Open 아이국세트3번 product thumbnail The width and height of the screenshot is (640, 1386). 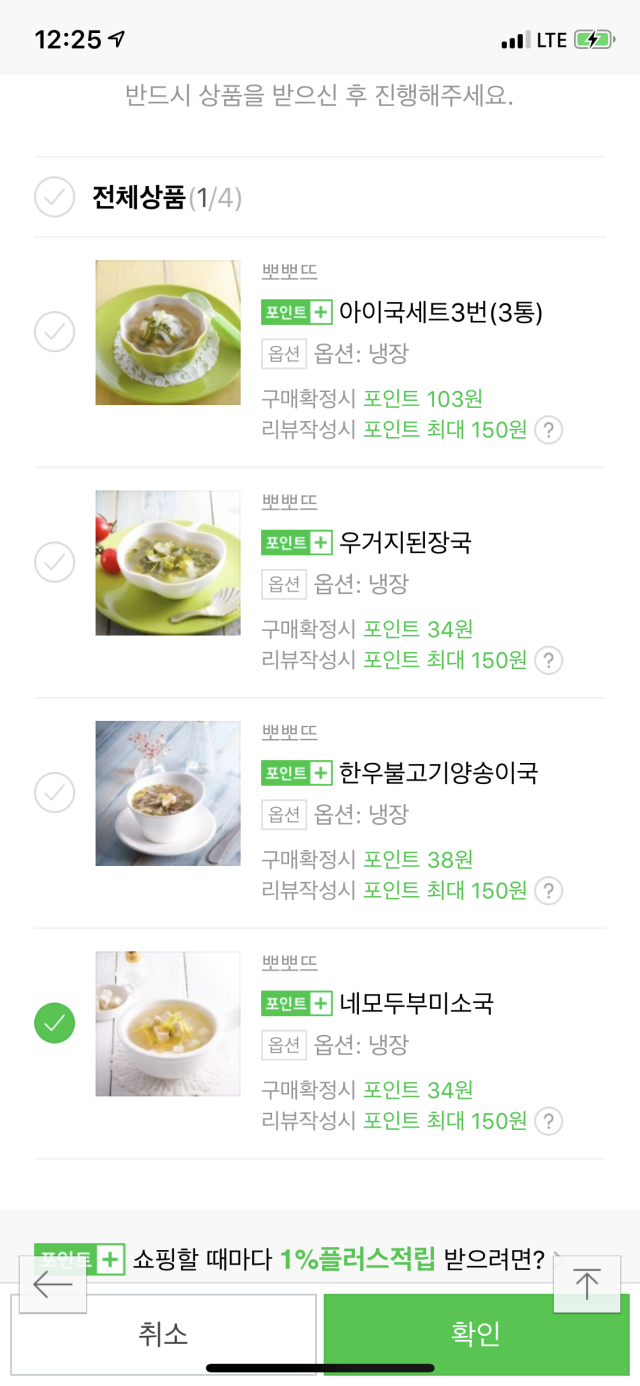168,333
